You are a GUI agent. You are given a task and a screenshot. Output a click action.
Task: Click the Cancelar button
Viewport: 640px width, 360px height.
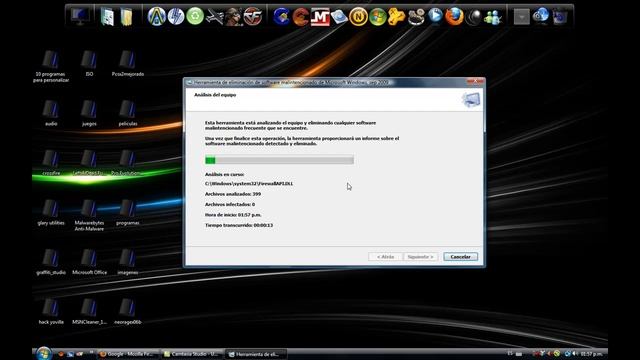(460, 257)
